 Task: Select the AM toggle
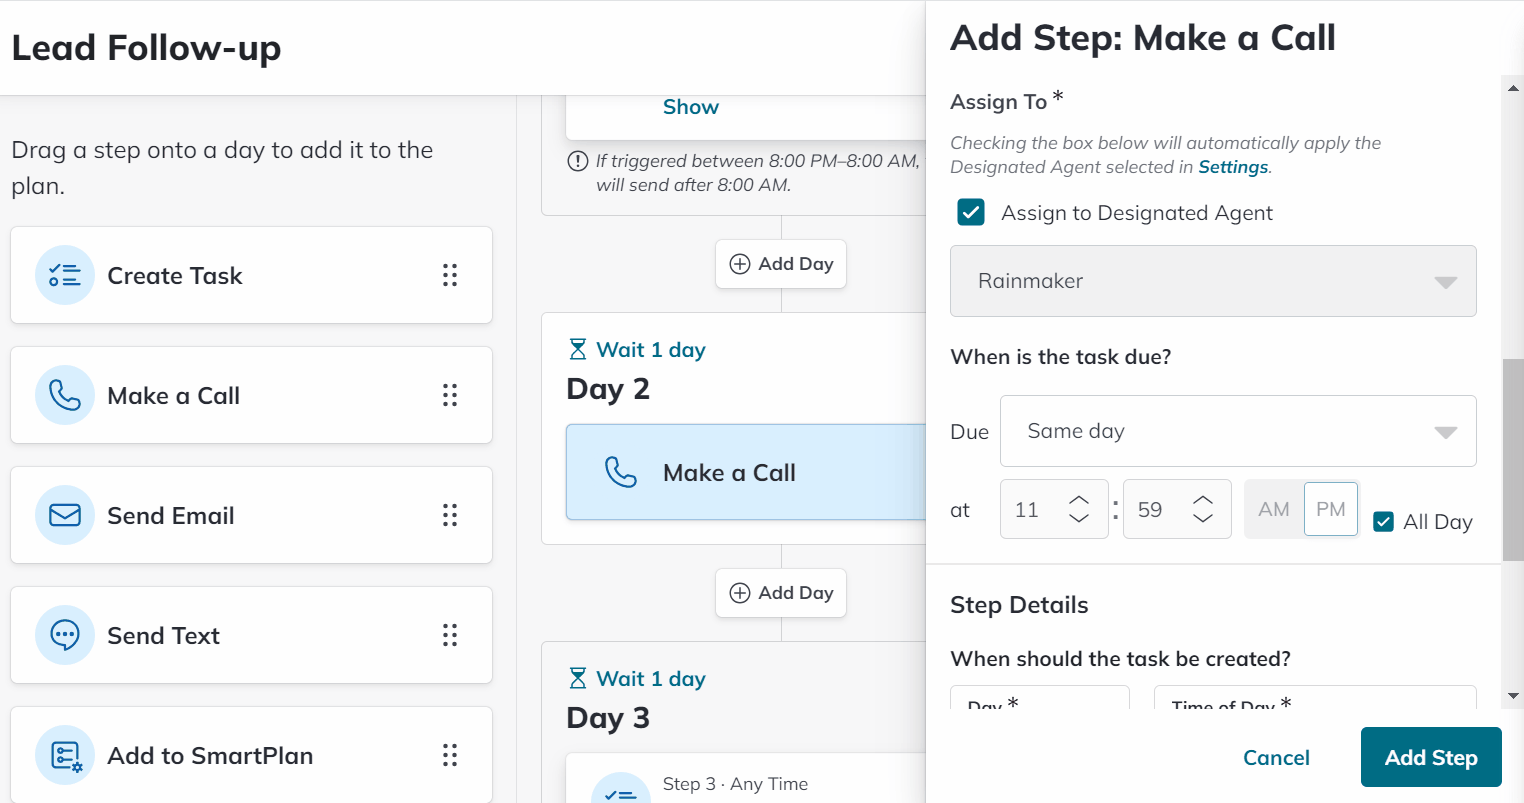(1274, 509)
